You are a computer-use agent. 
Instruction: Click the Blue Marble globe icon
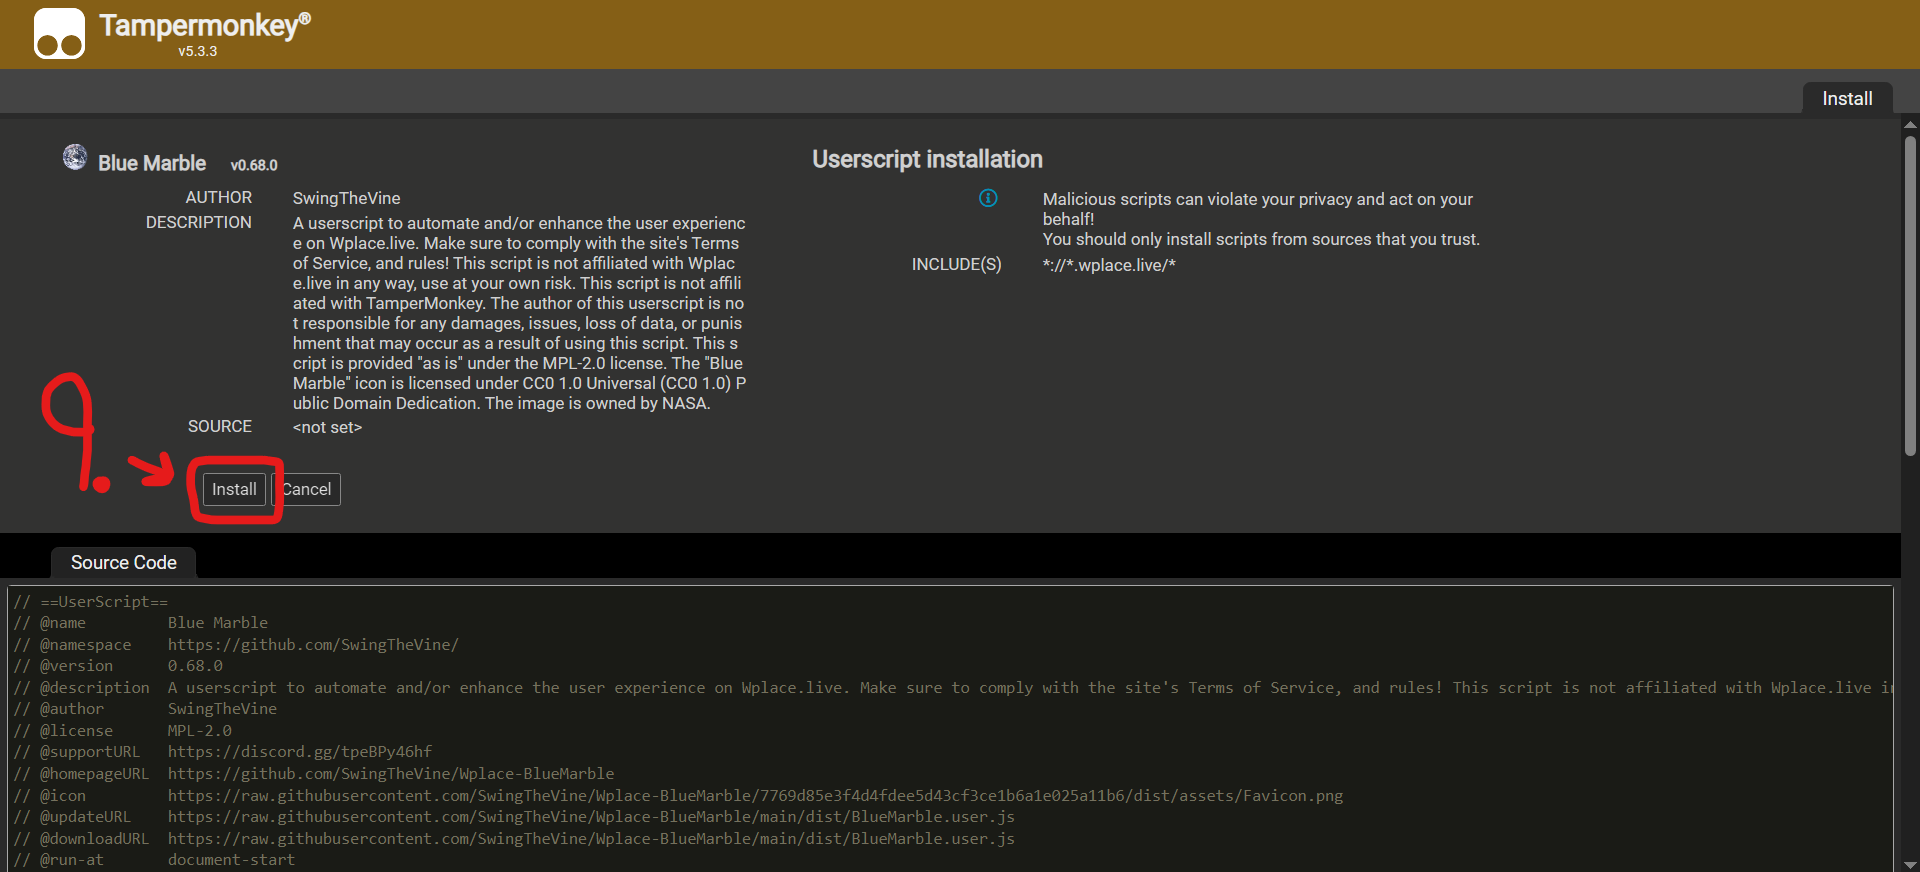(75, 157)
